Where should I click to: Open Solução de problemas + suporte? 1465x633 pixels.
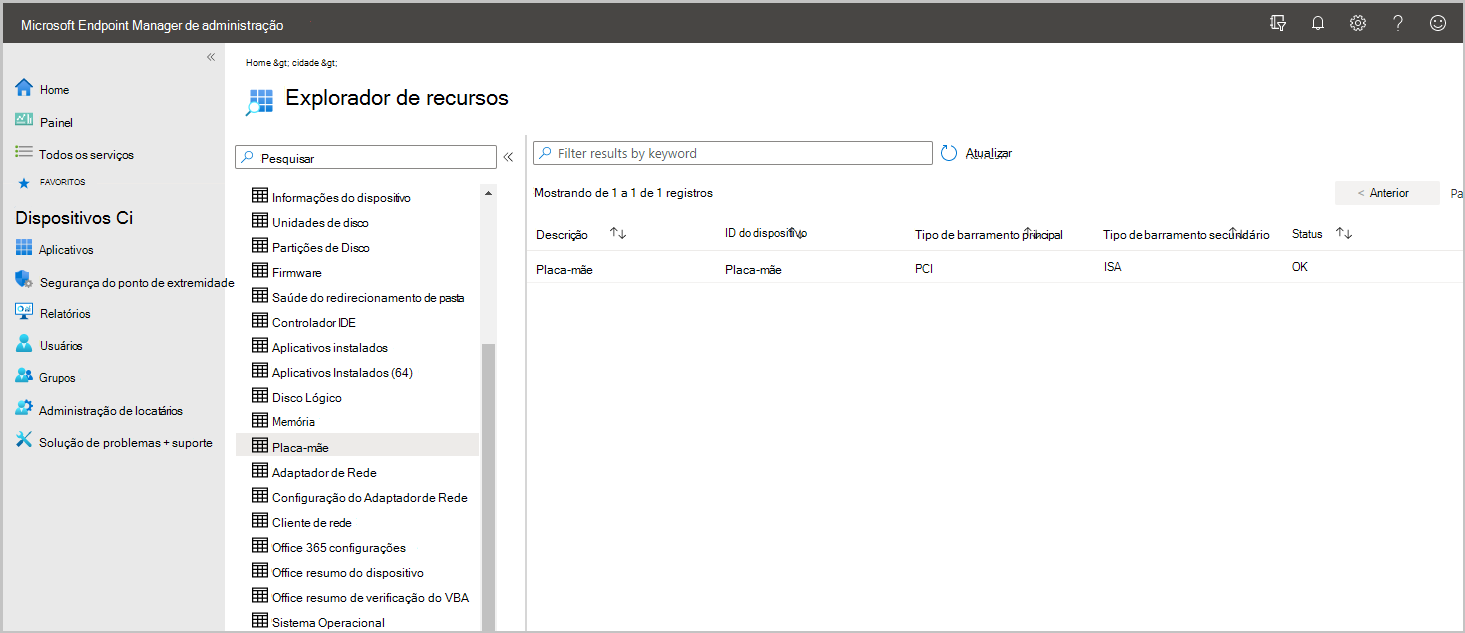coord(113,442)
